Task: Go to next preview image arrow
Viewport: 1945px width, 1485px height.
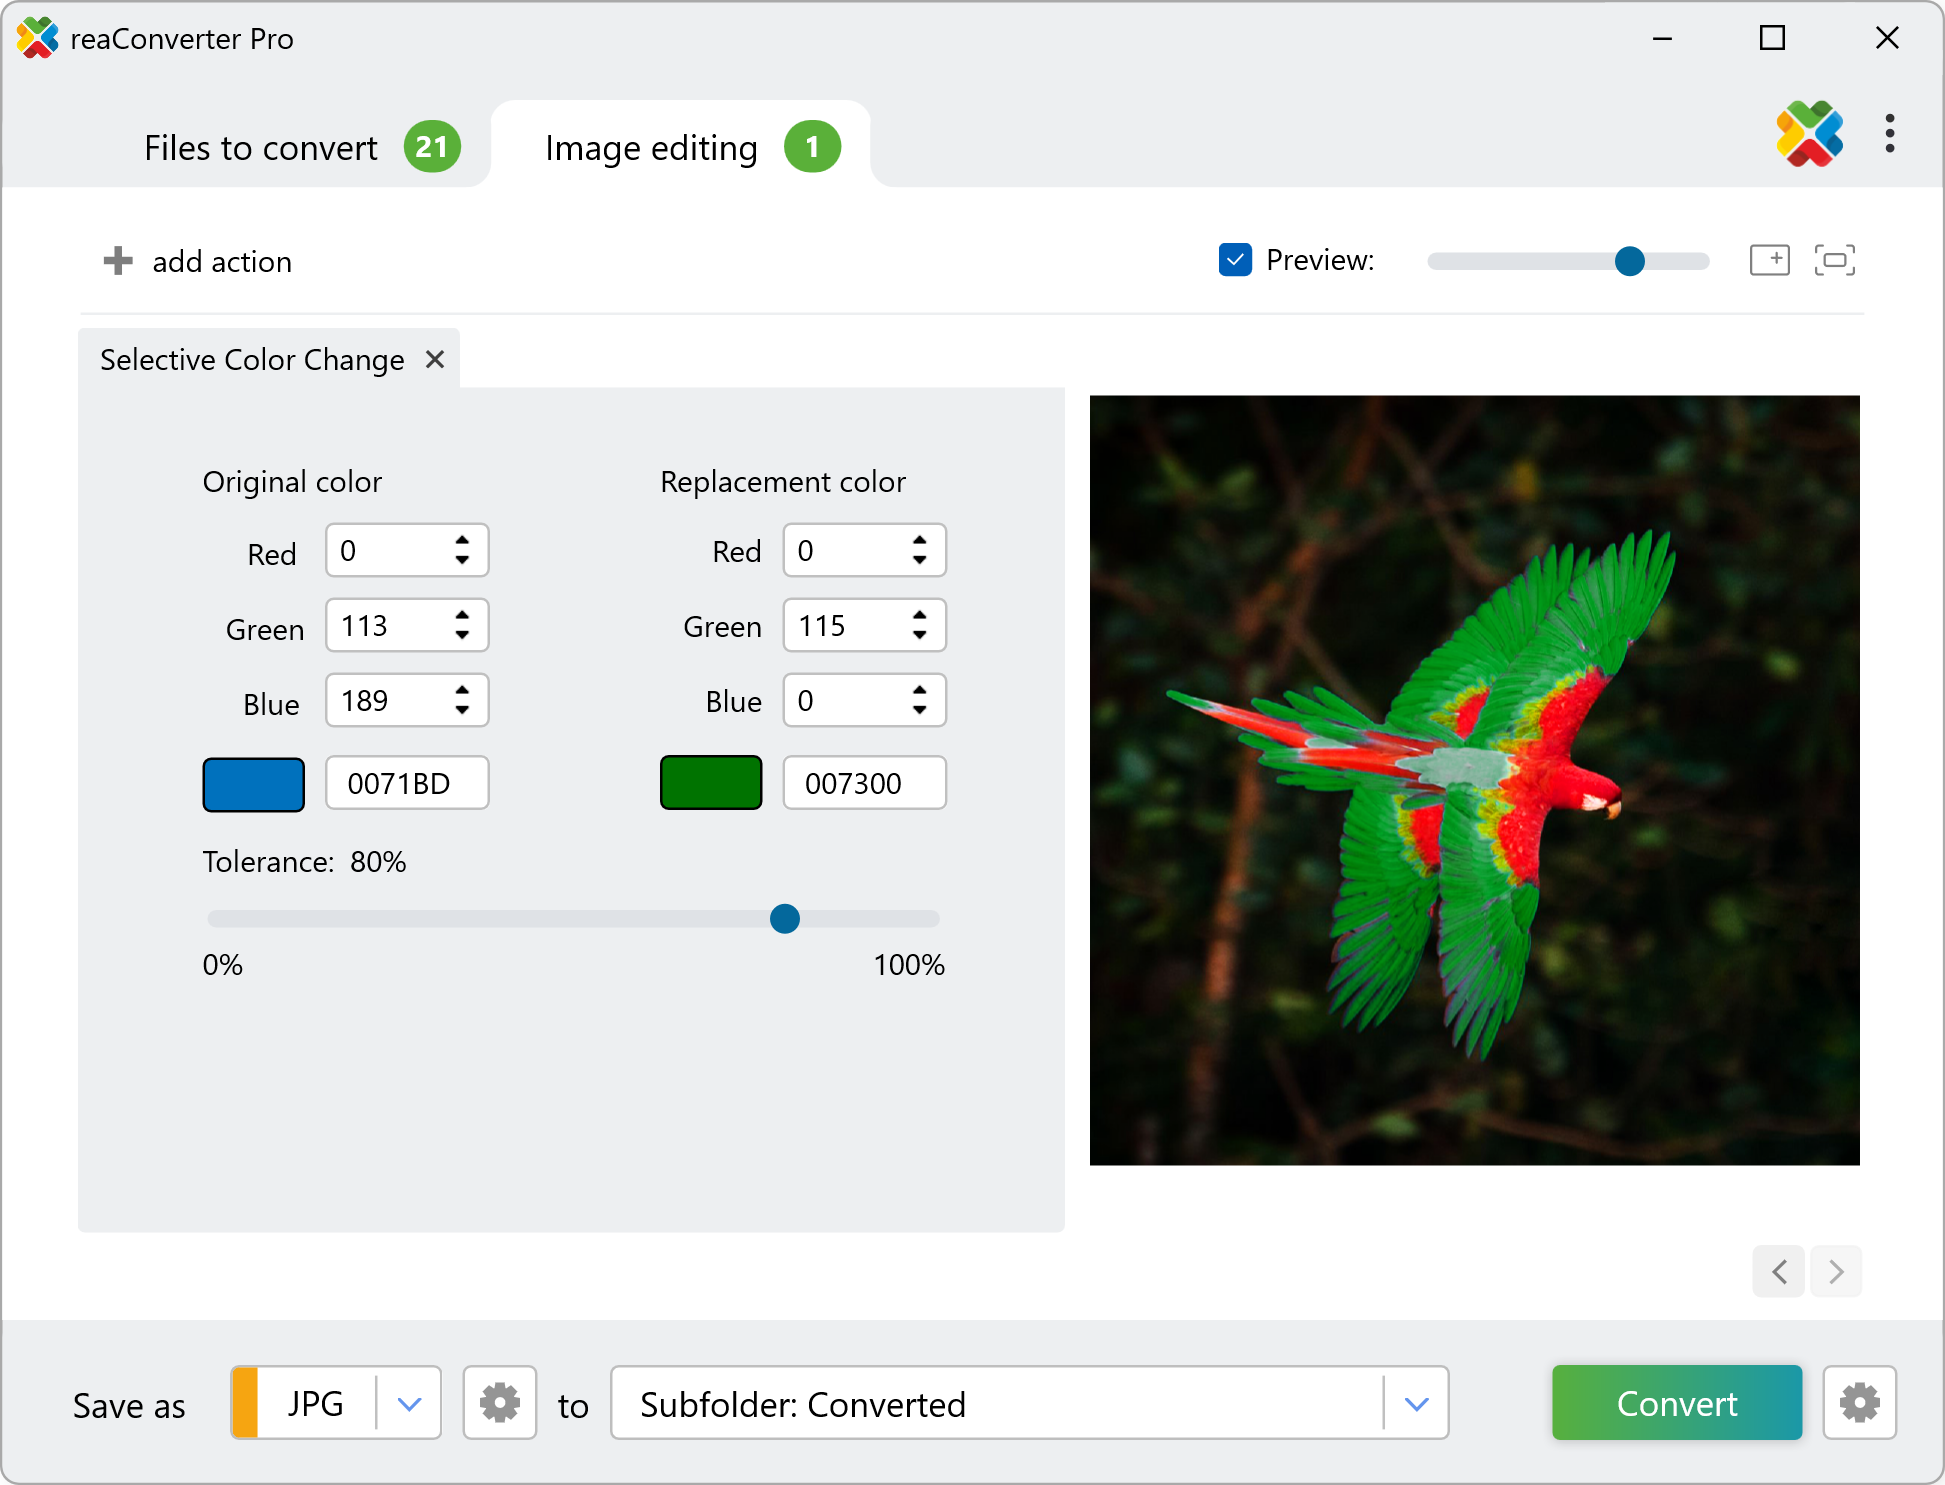Action: coord(1836,1271)
